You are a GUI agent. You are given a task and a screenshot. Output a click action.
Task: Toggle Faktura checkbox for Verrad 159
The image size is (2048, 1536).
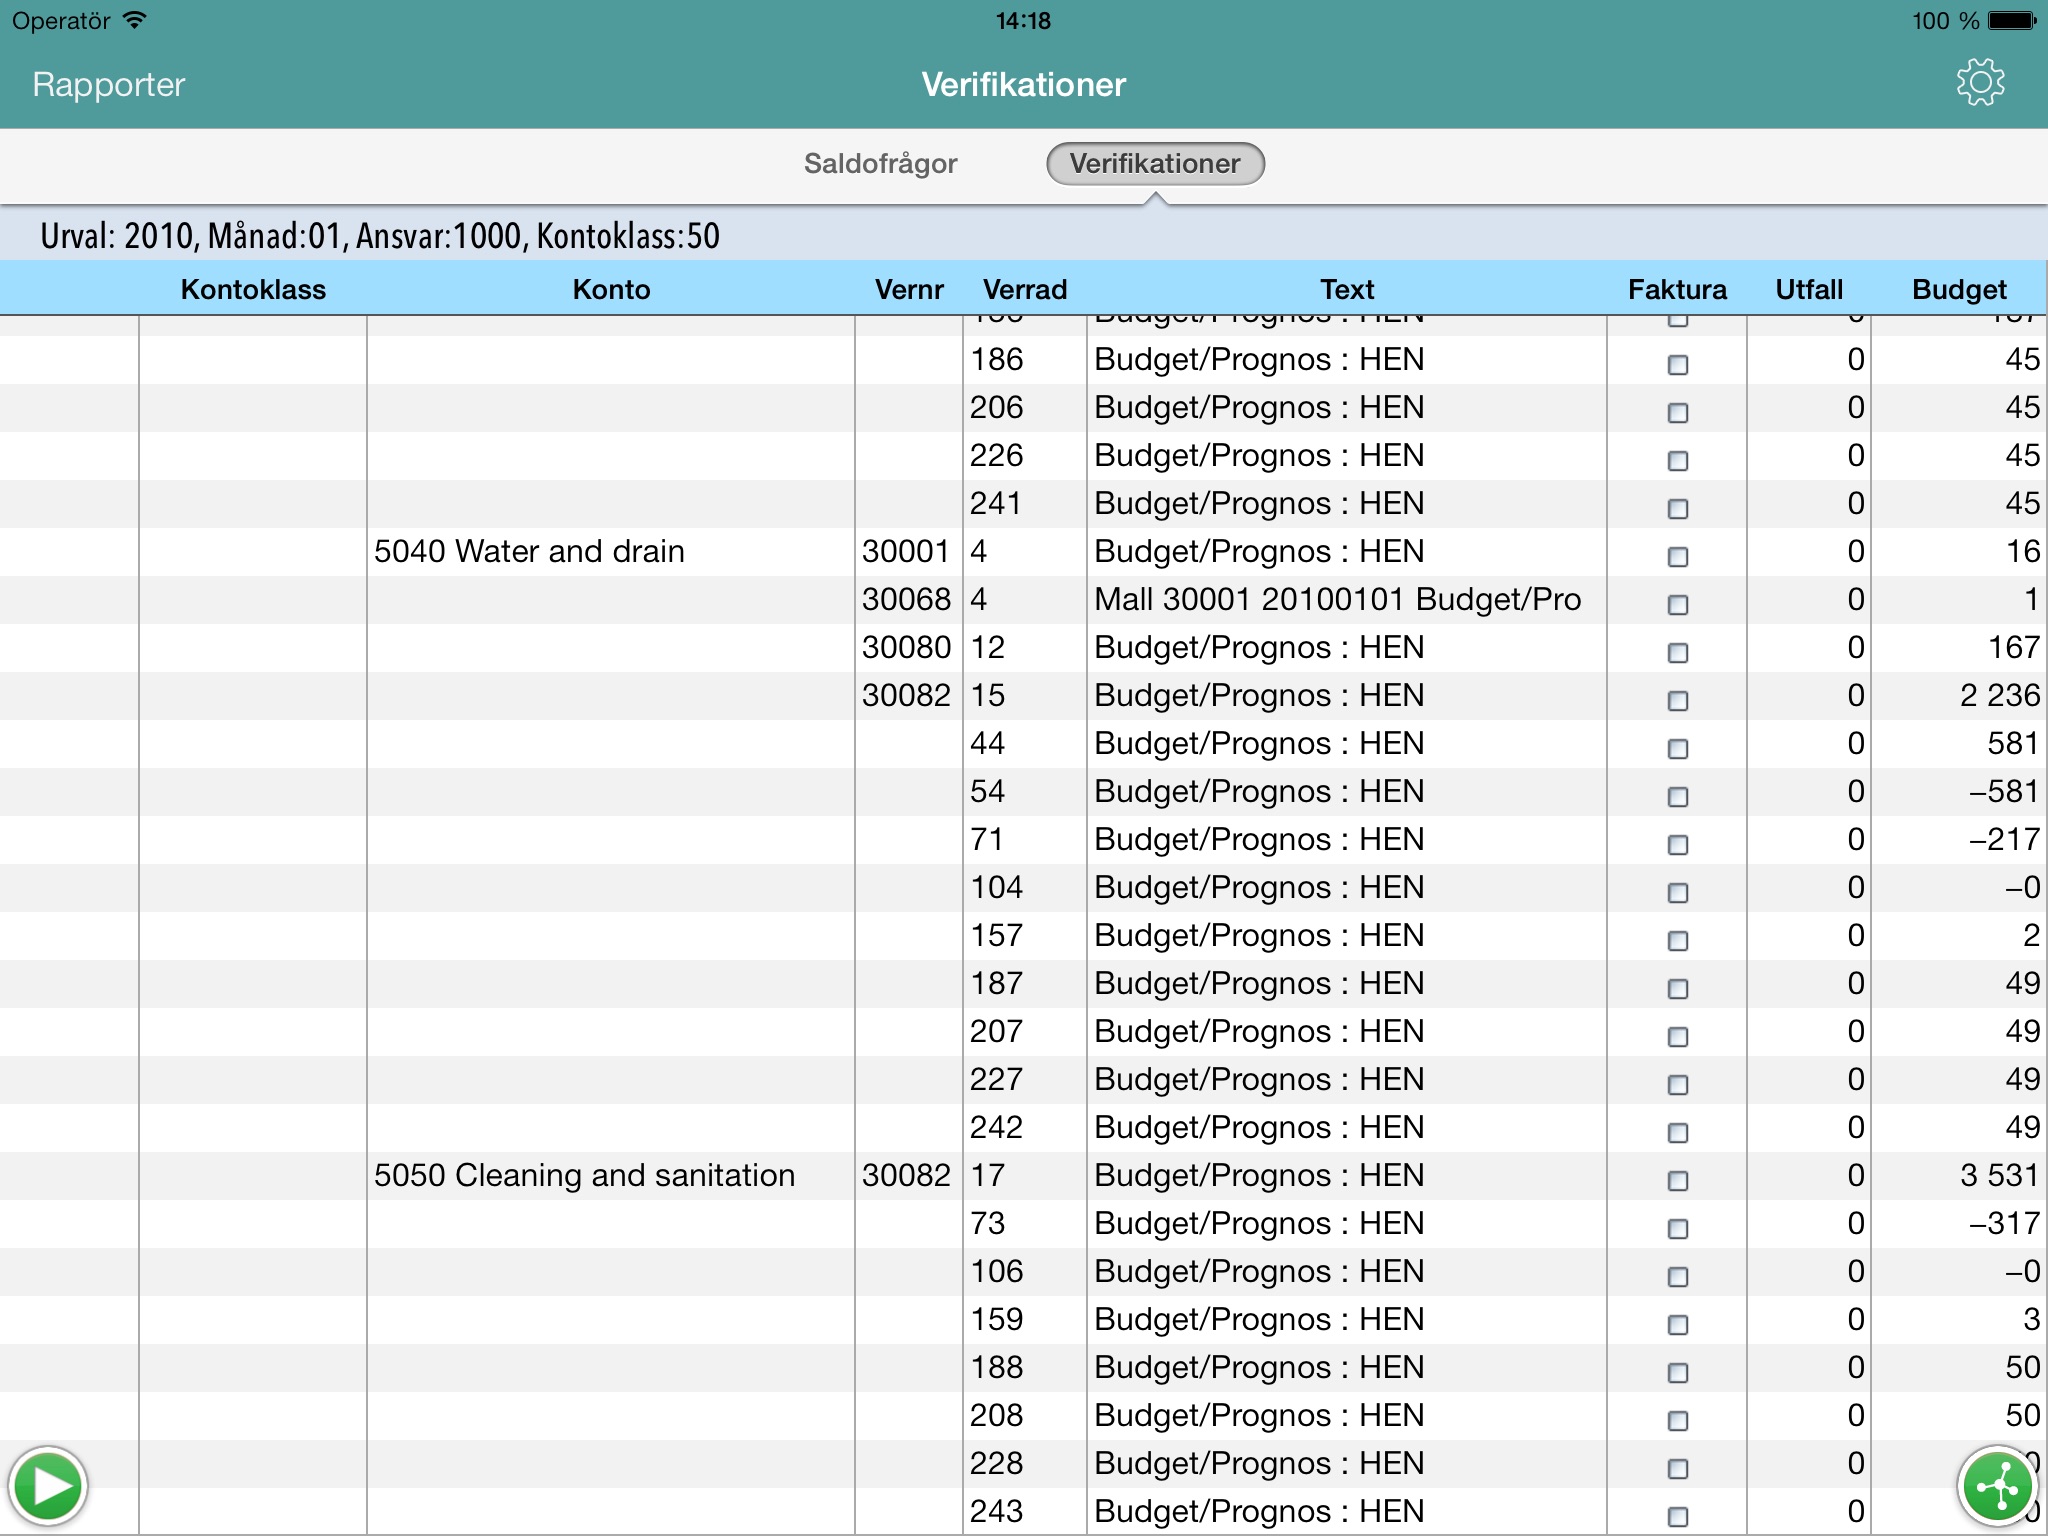[1678, 1325]
